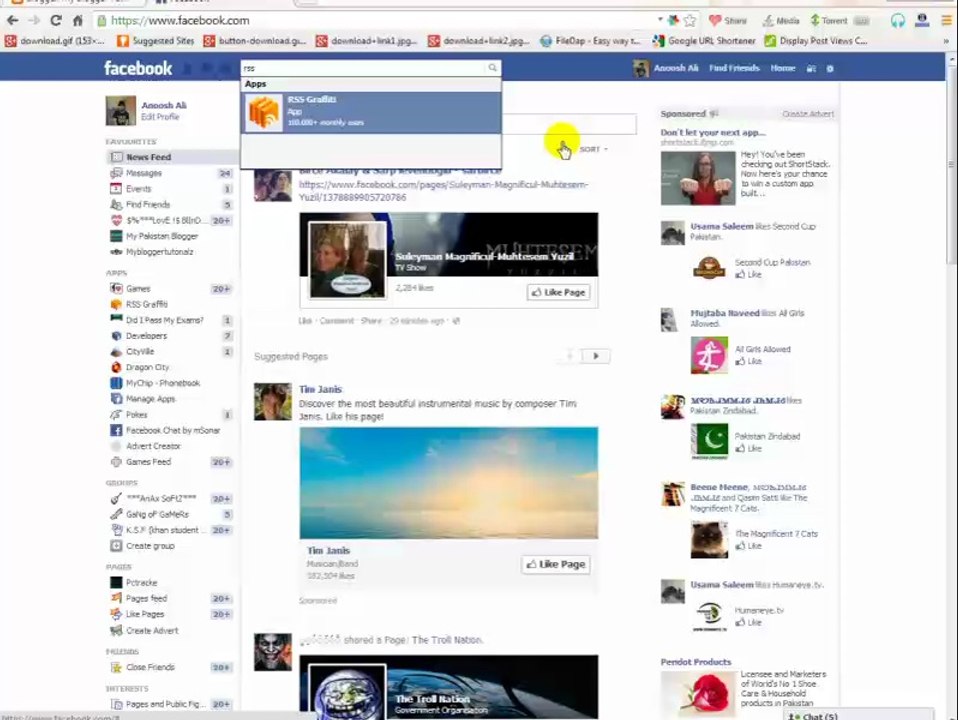
Task: Click the Events calendar icon in sidebar
Action: tap(116, 189)
